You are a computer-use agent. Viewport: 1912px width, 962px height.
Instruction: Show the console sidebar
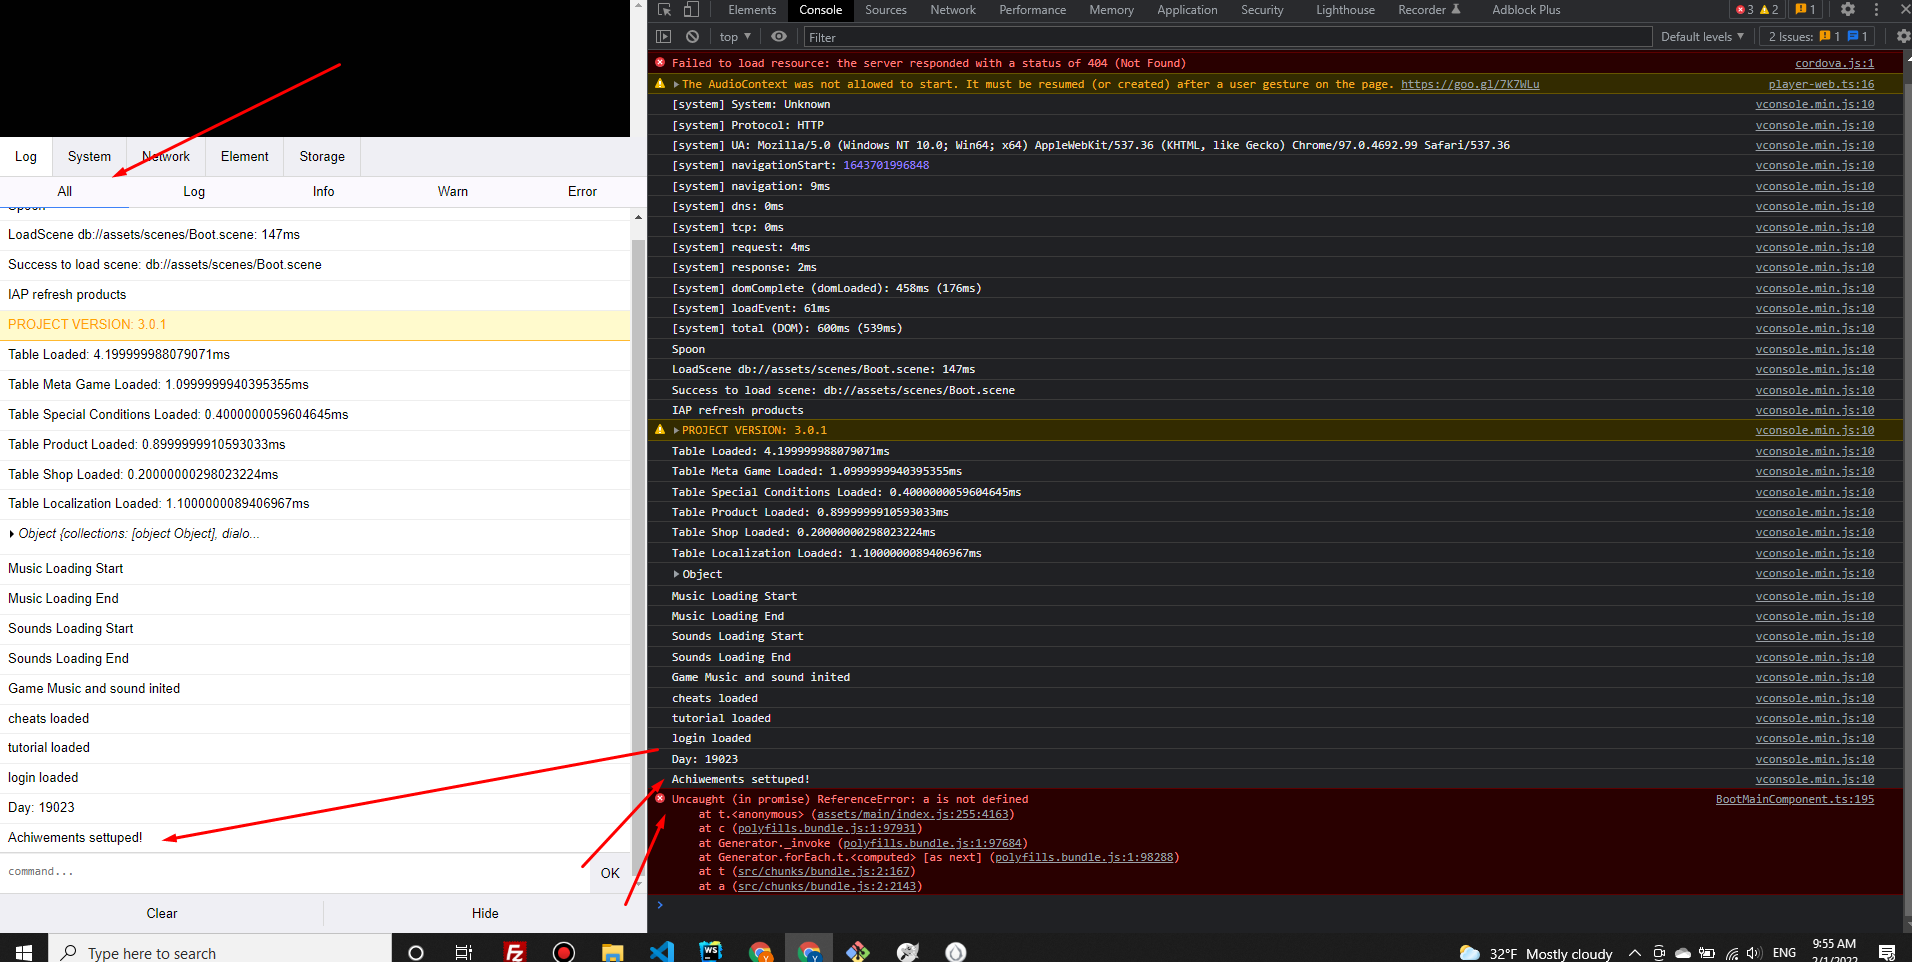coord(663,37)
